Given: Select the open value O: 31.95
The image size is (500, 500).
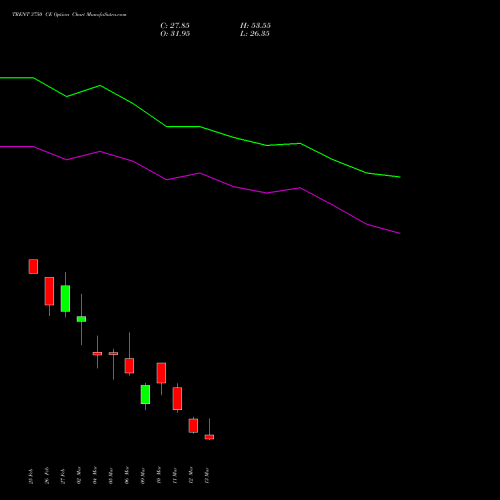Looking at the screenshot, I should [175, 34].
